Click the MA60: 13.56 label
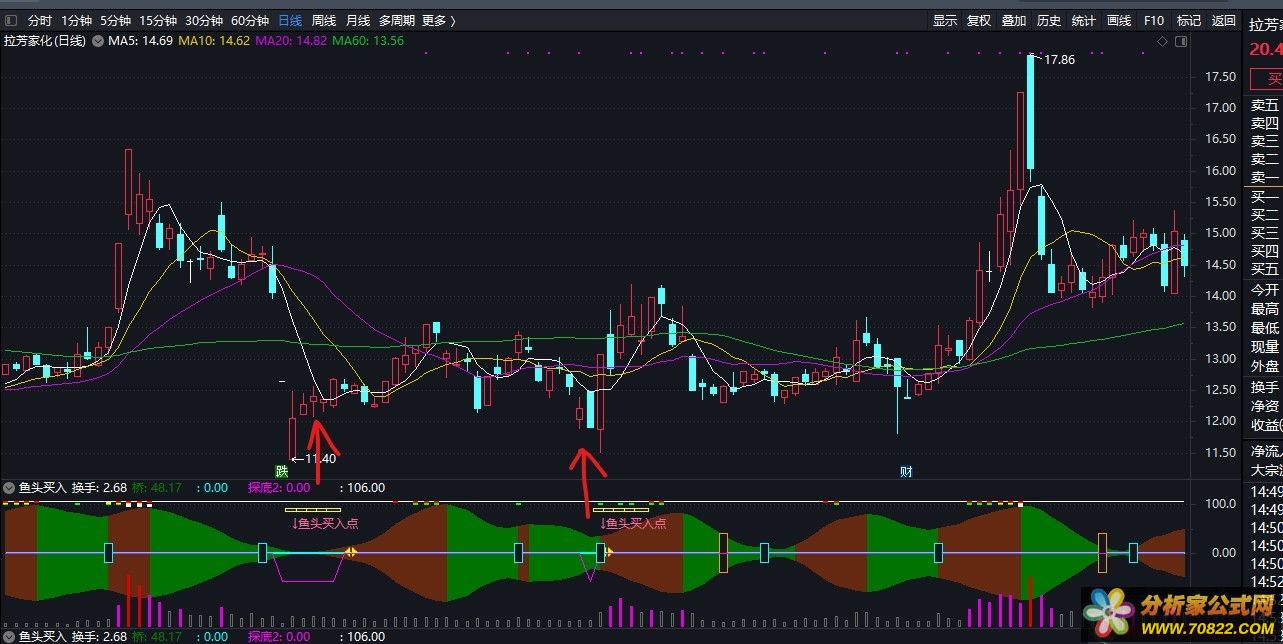The image size is (1283, 644). click(x=368, y=41)
